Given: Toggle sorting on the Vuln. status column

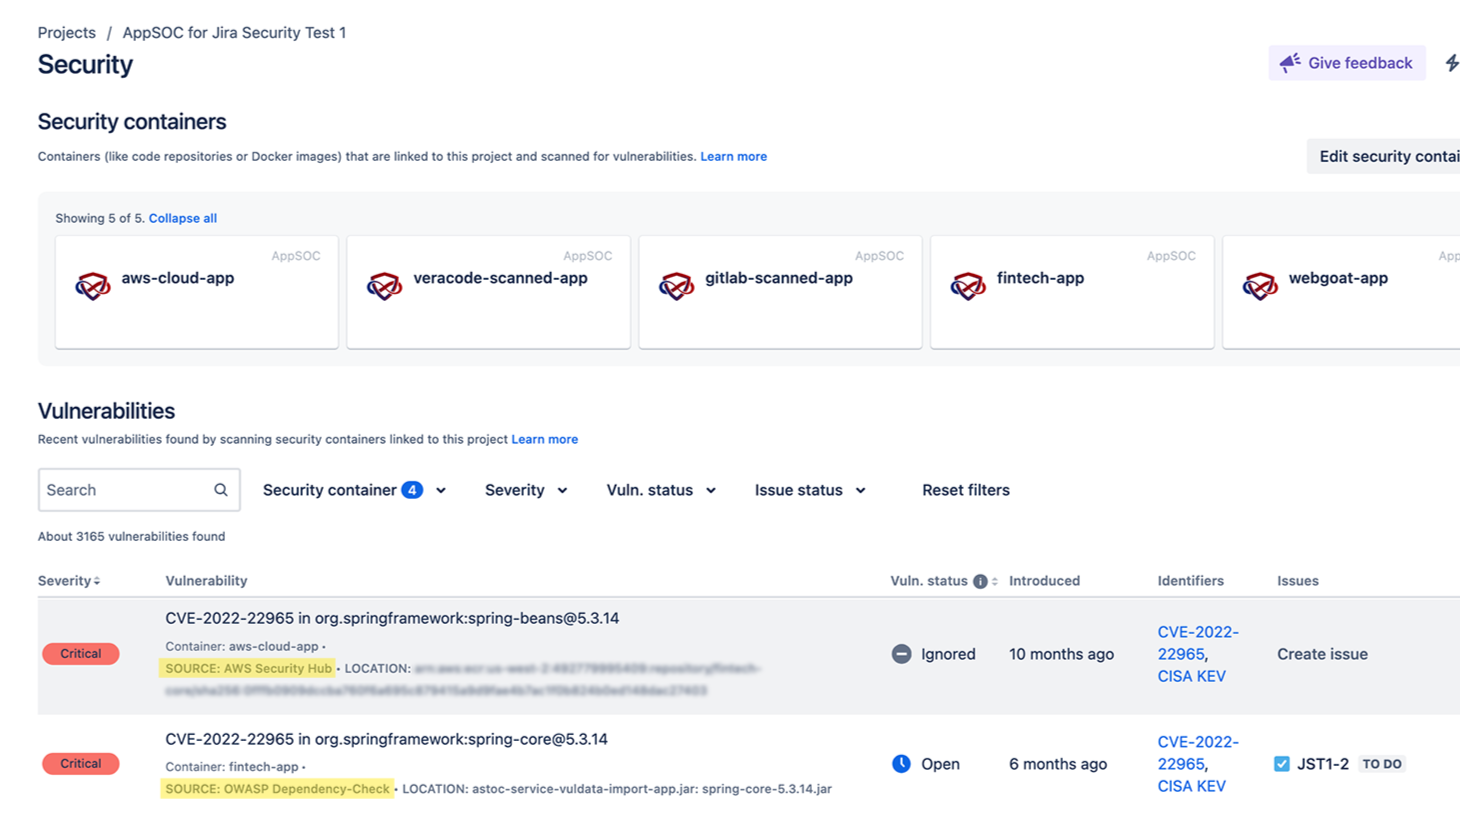Looking at the screenshot, I should point(996,580).
